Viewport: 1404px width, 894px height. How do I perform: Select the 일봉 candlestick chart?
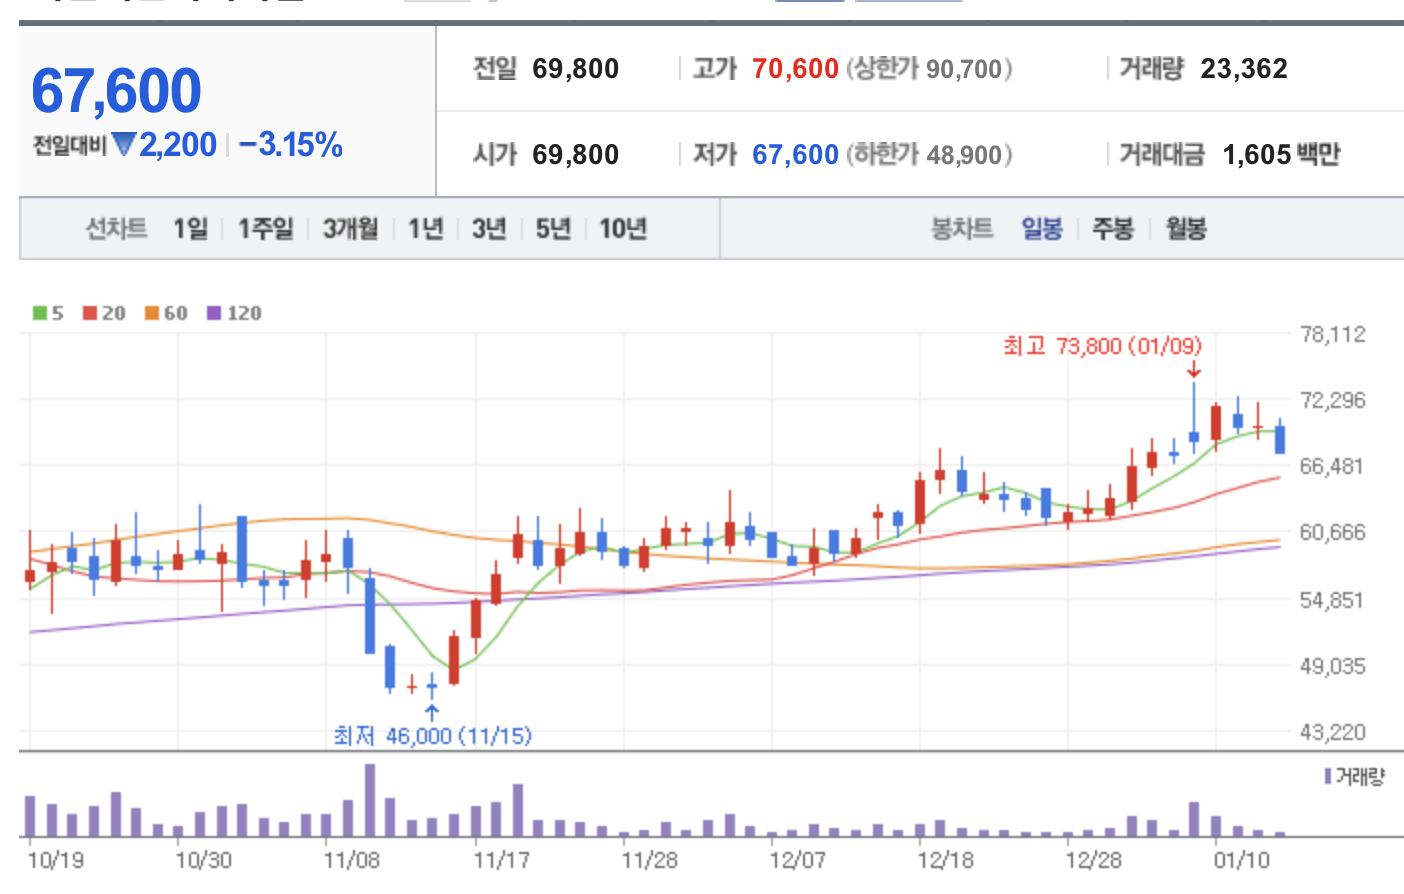coord(1041,229)
